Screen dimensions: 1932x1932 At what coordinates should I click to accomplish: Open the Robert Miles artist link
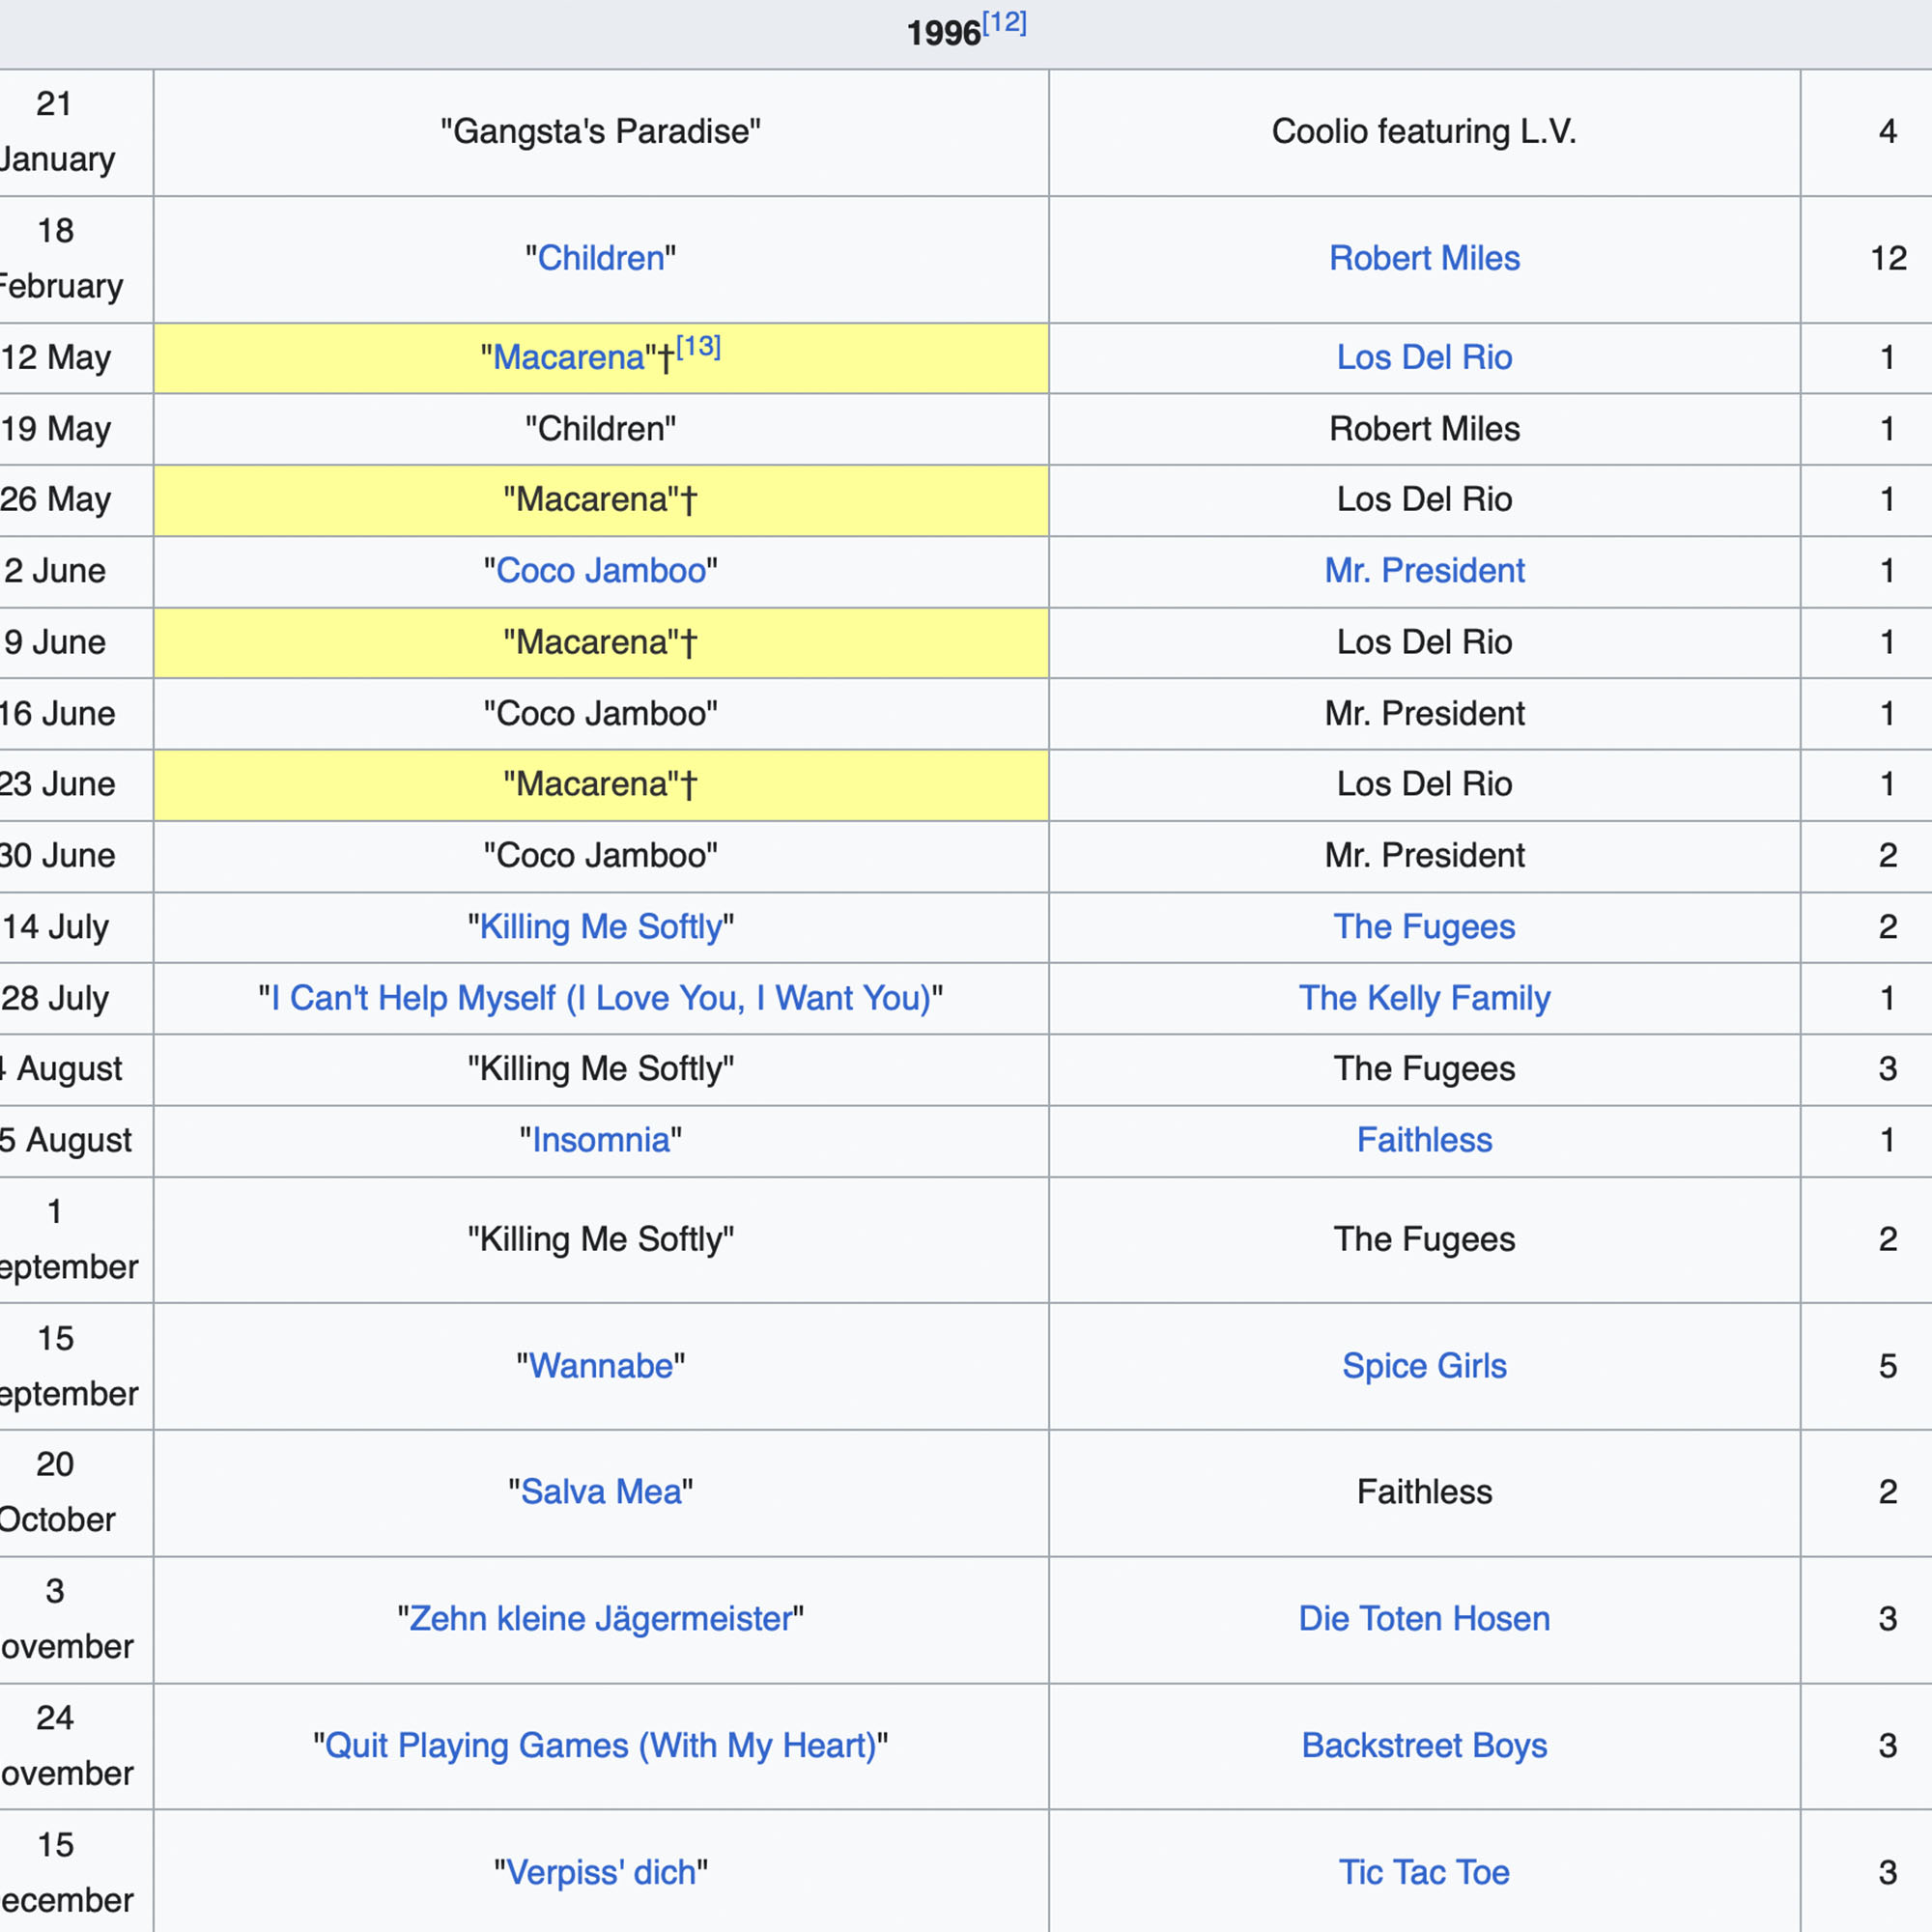(x=1424, y=258)
